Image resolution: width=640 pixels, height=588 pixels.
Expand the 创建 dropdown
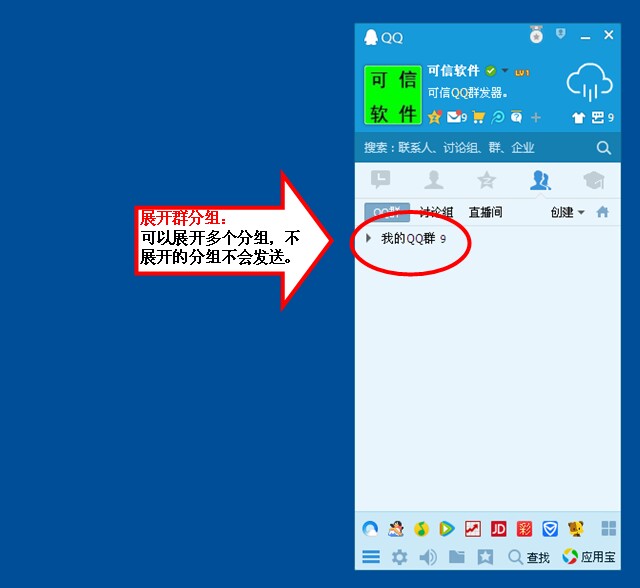(x=567, y=212)
